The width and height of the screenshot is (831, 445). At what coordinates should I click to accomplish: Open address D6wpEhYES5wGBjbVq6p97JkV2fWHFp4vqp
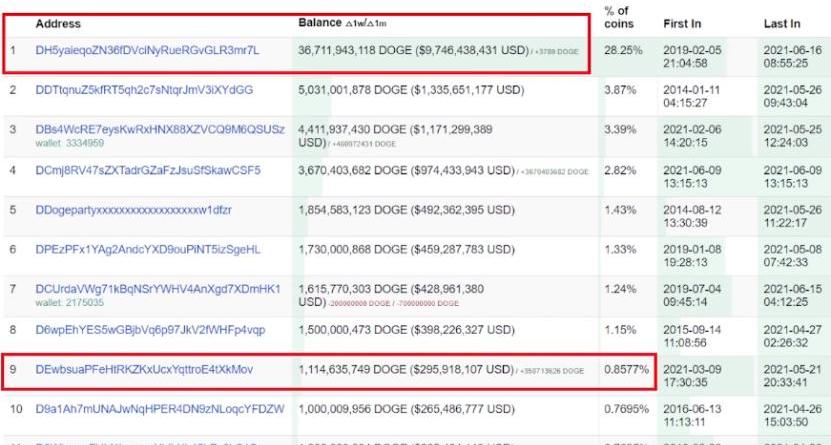(x=150, y=329)
